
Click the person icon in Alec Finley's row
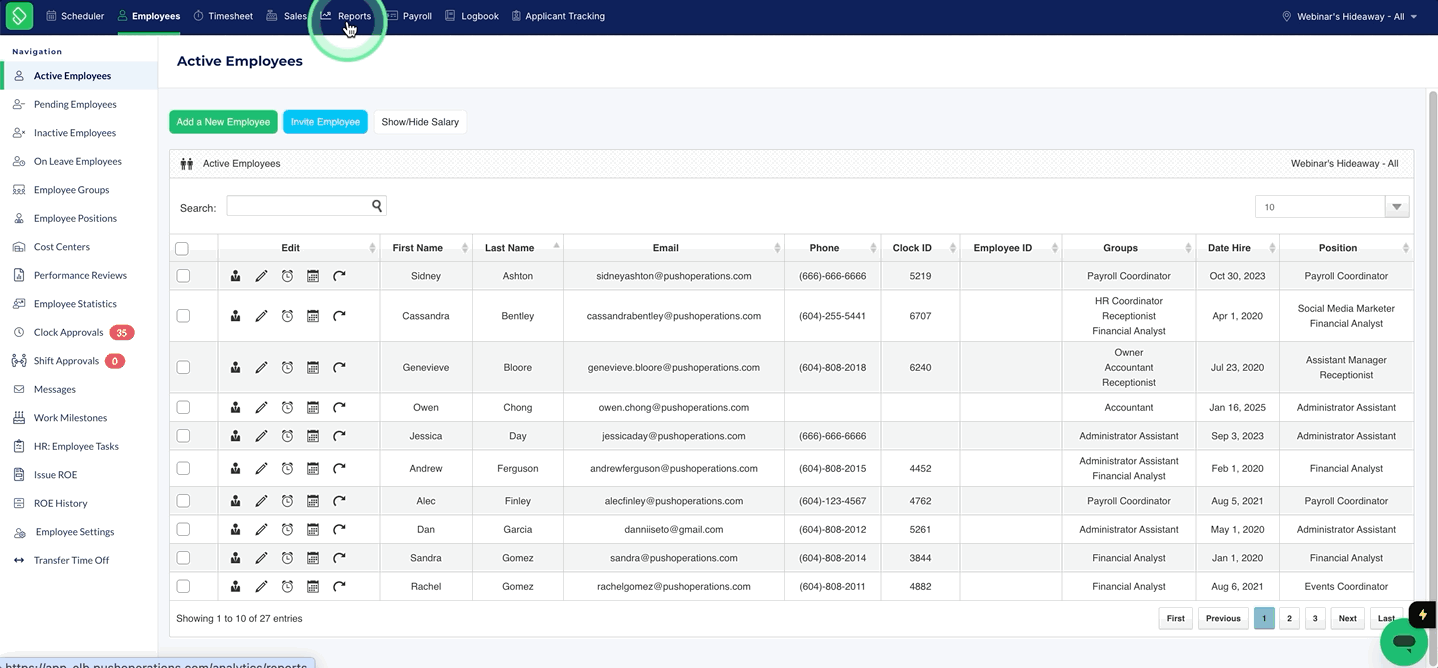tap(235, 501)
